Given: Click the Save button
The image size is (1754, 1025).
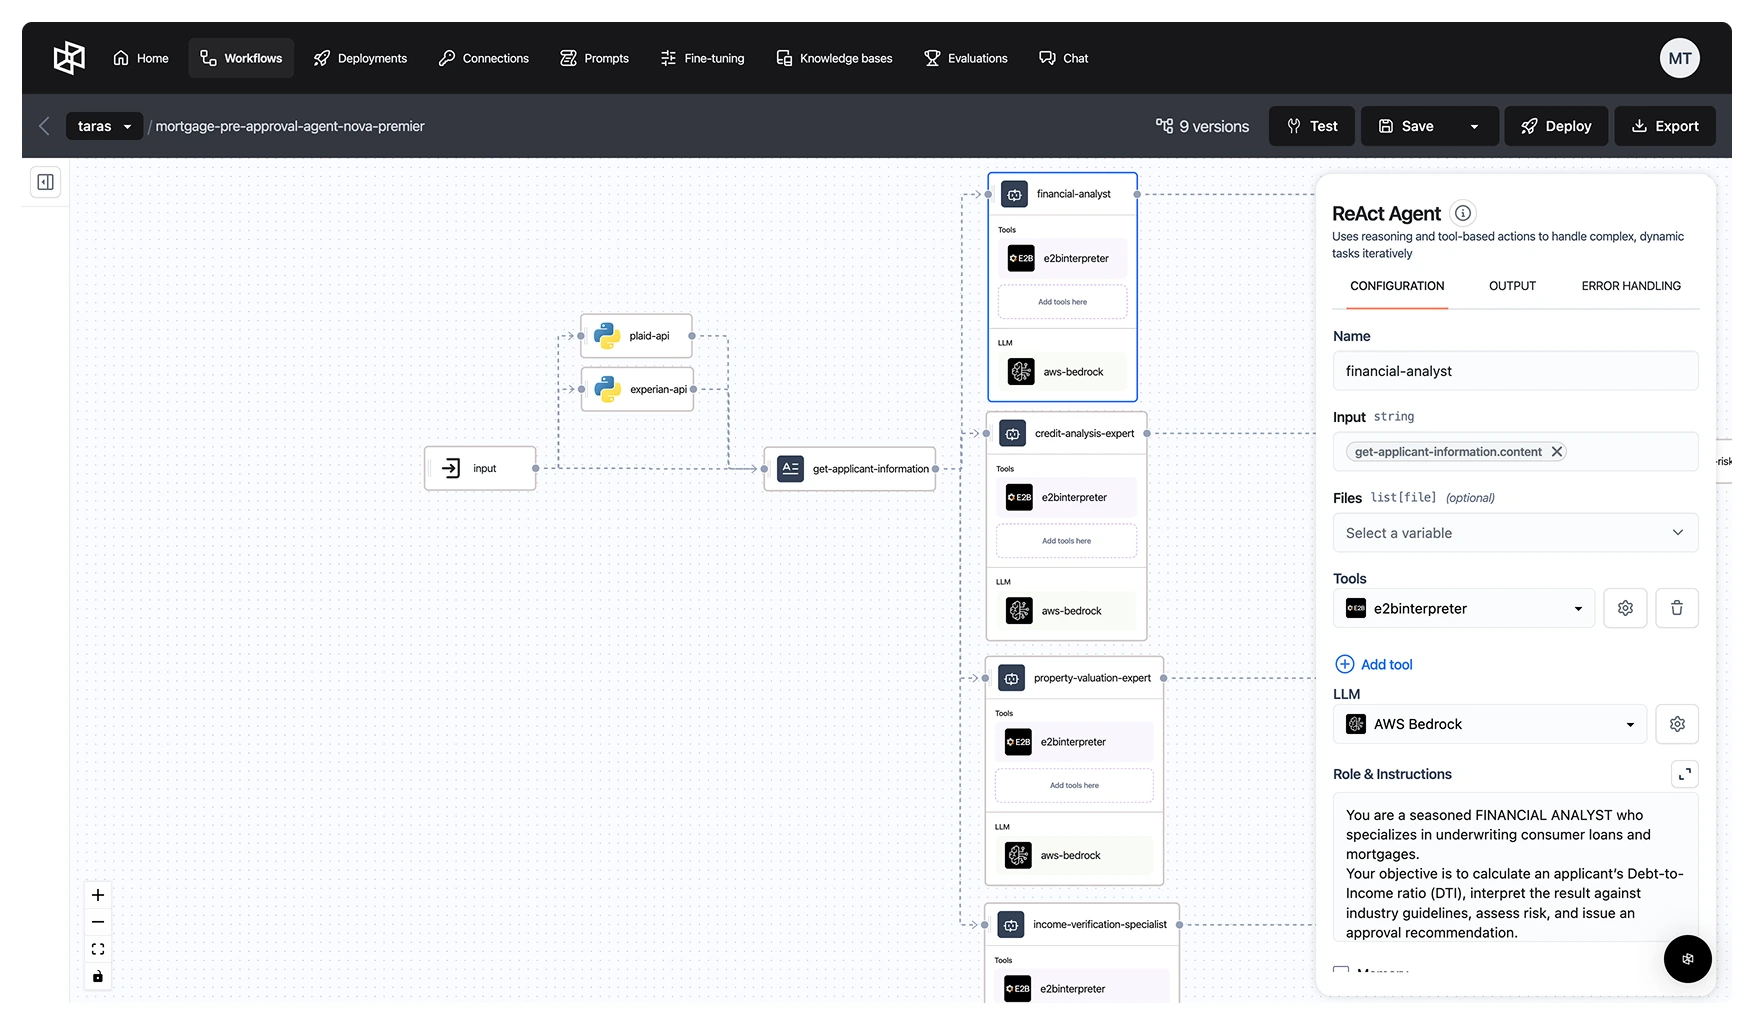Looking at the screenshot, I should coord(1407,126).
